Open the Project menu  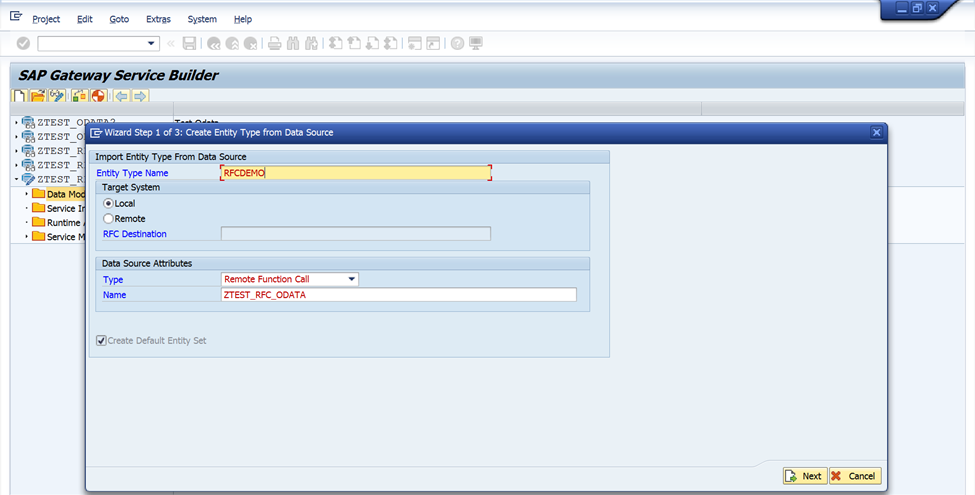tap(46, 19)
